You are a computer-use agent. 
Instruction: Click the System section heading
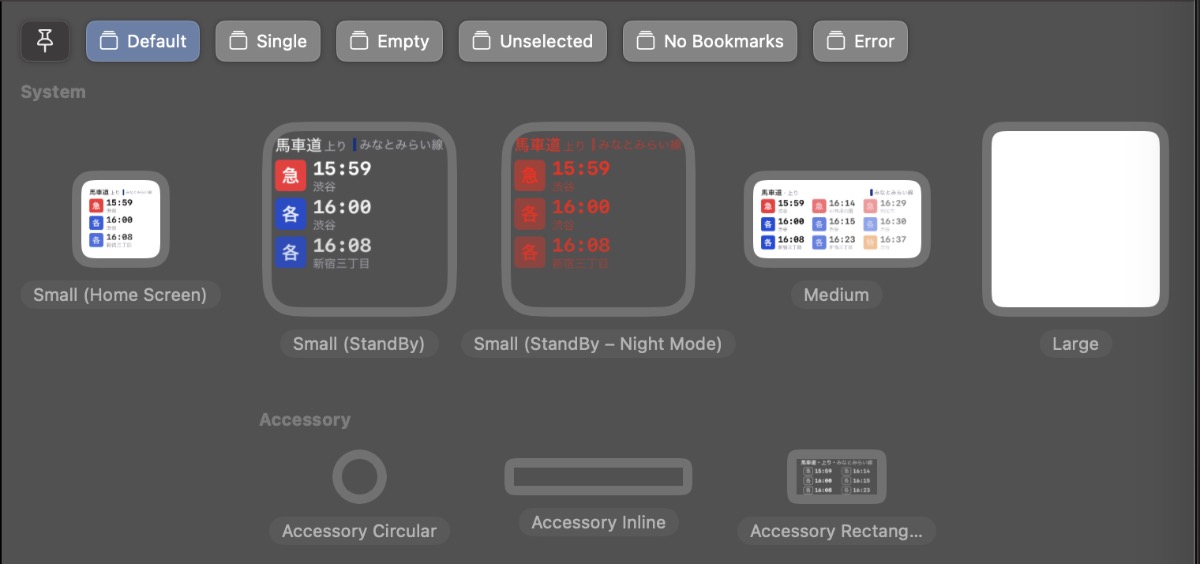pos(53,92)
